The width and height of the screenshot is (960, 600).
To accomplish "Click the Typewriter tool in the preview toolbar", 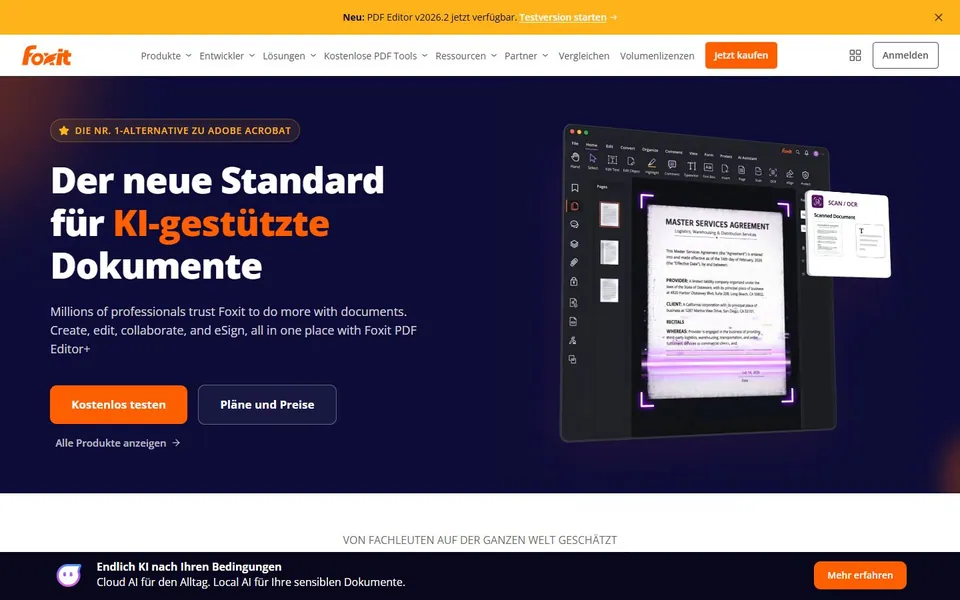I will tap(691, 170).
